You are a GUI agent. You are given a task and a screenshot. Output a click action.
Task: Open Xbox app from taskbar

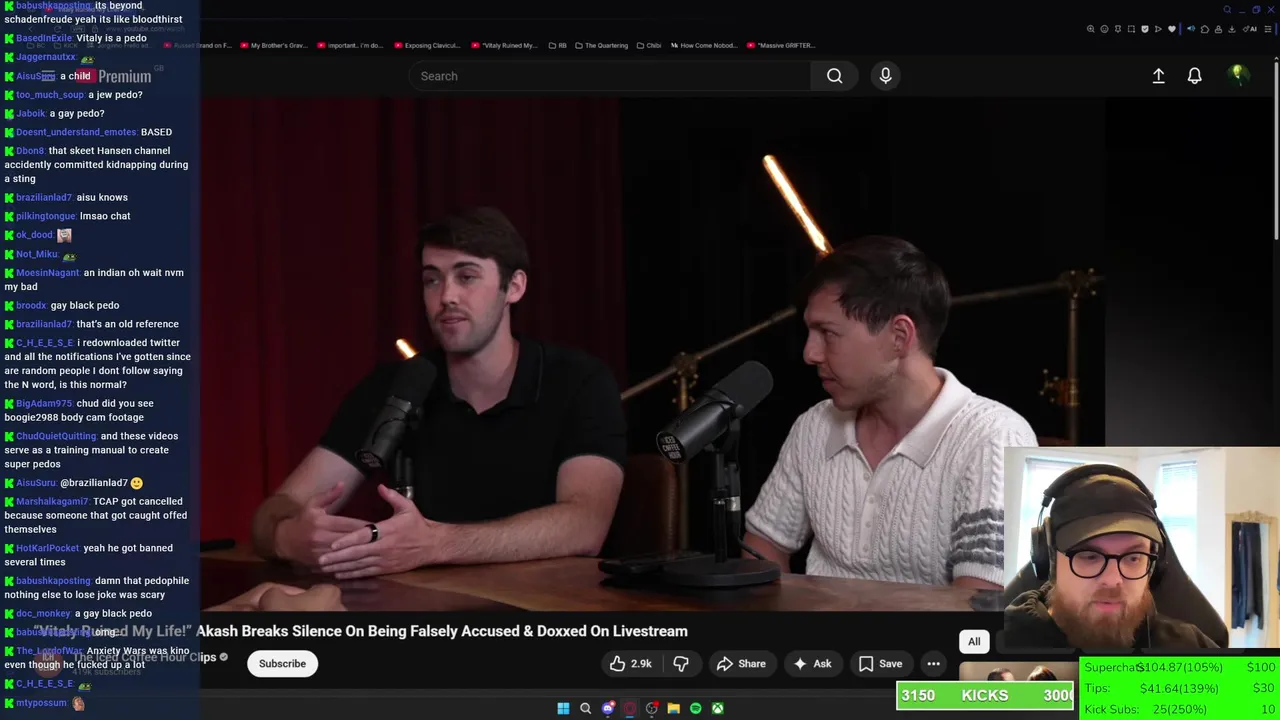pyautogui.click(x=717, y=708)
